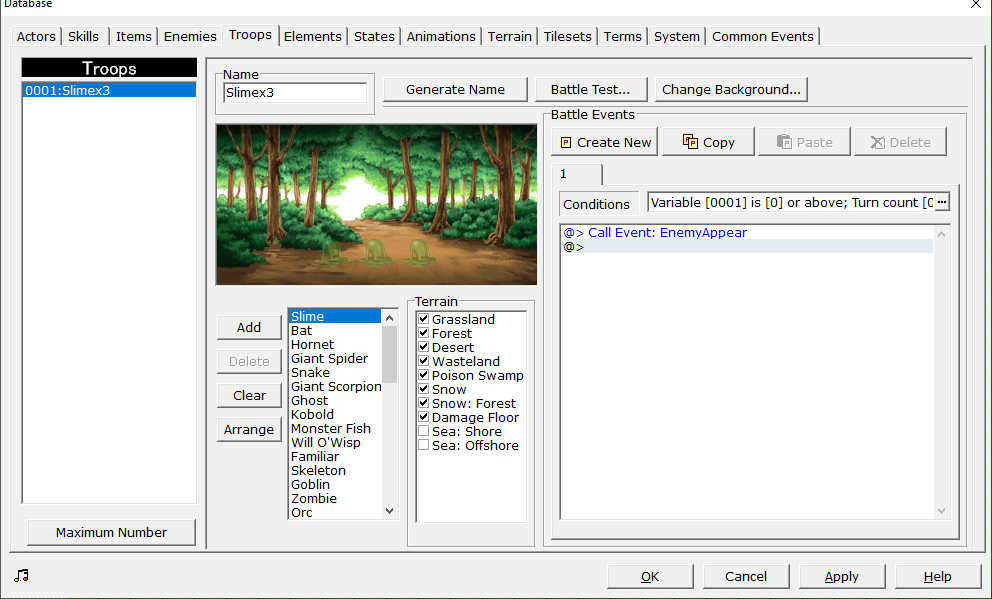Click event commands scroll down arrow
Image resolution: width=992 pixels, height=599 pixels.
(941, 511)
